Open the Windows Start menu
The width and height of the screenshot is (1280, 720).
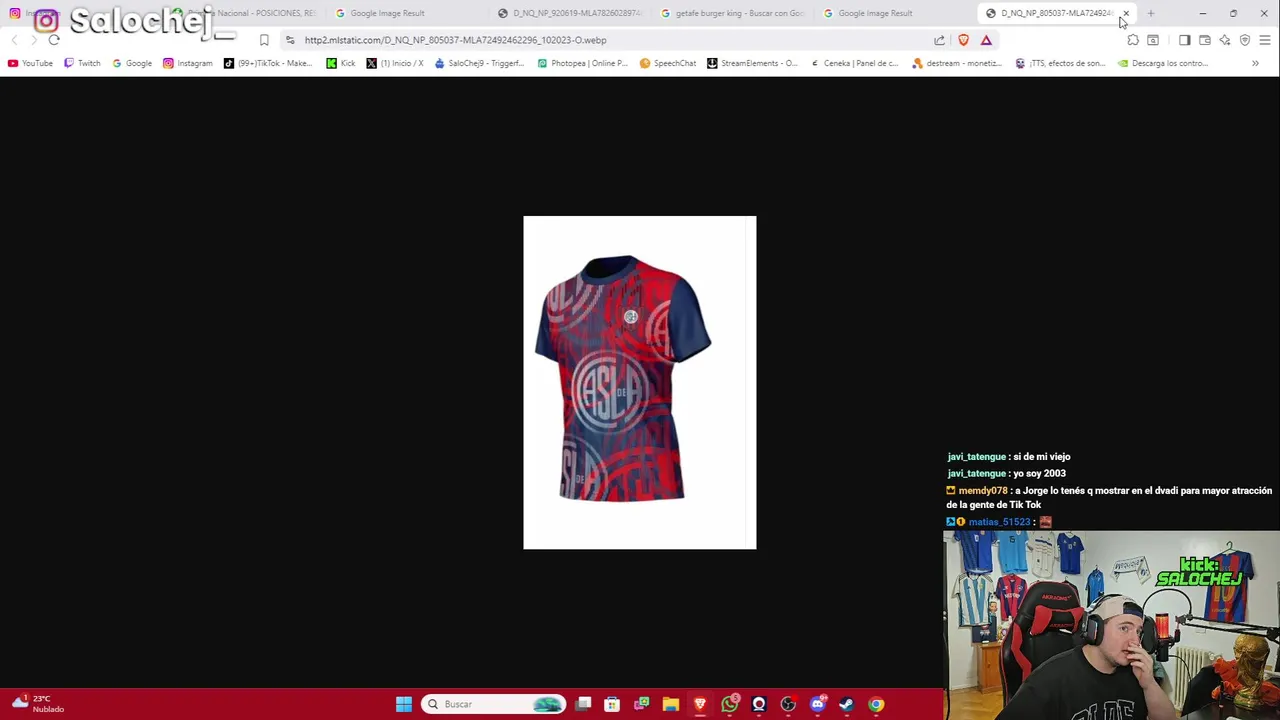click(x=404, y=704)
